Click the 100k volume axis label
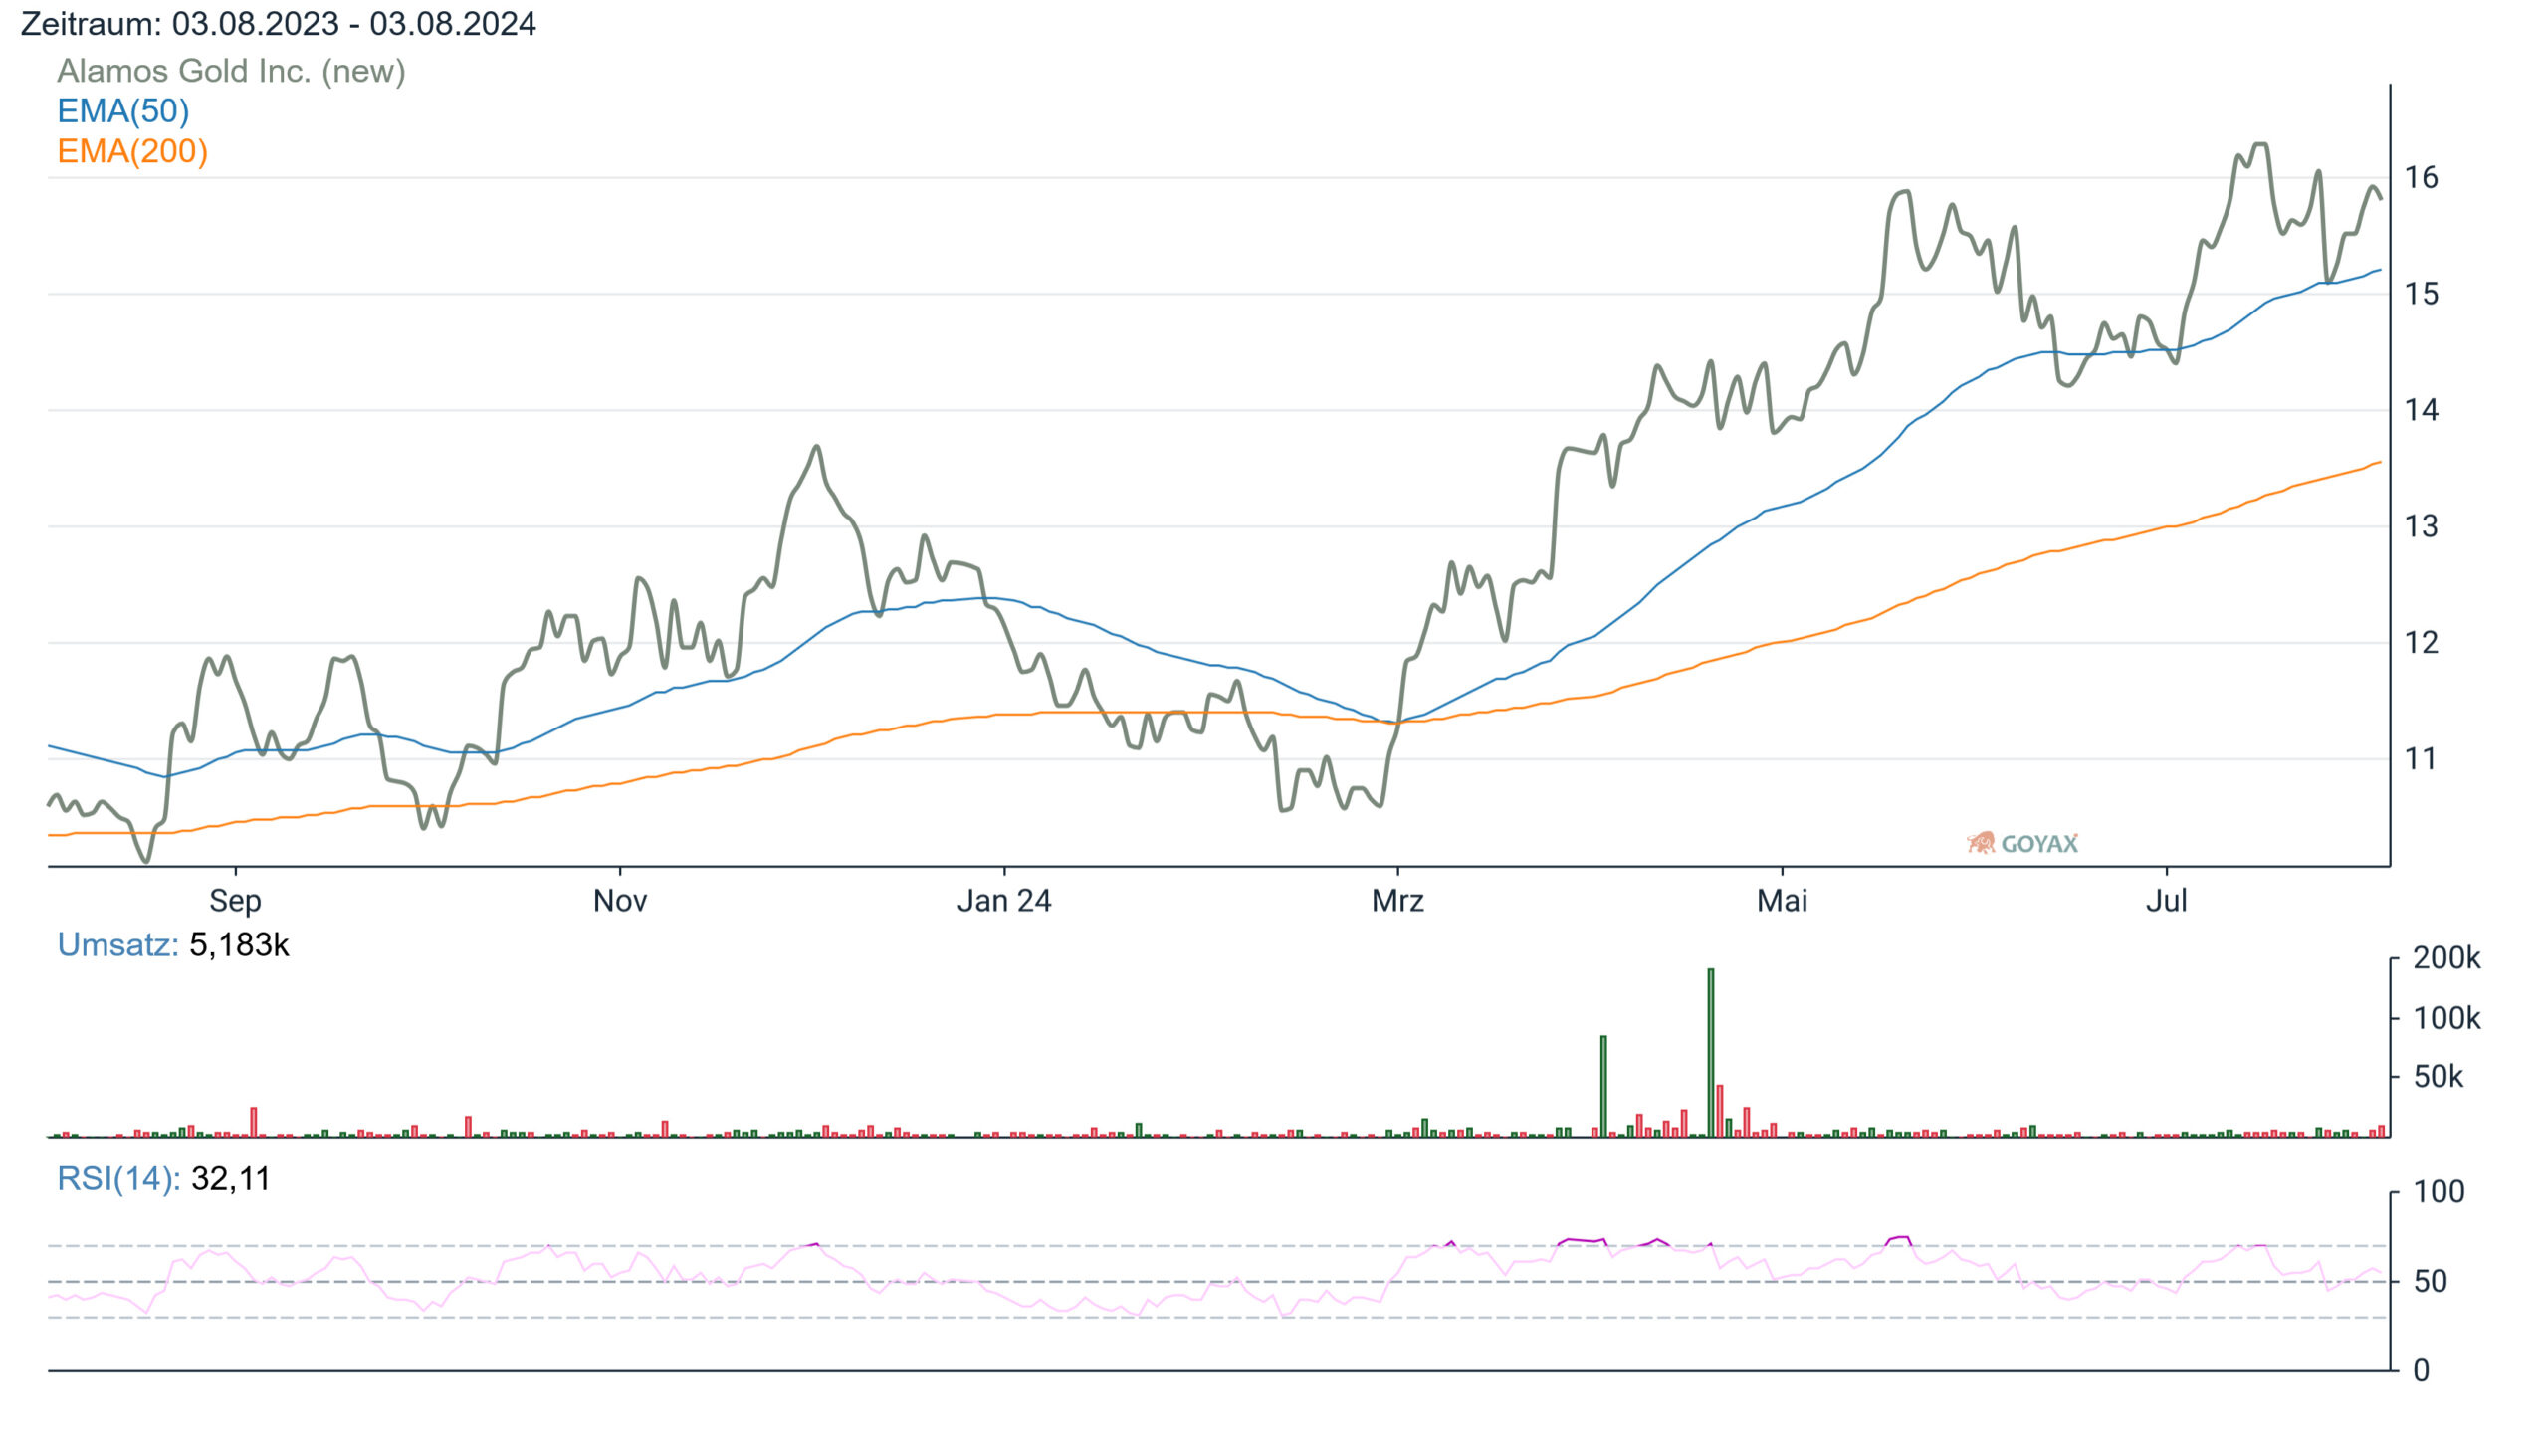 tap(2446, 1018)
